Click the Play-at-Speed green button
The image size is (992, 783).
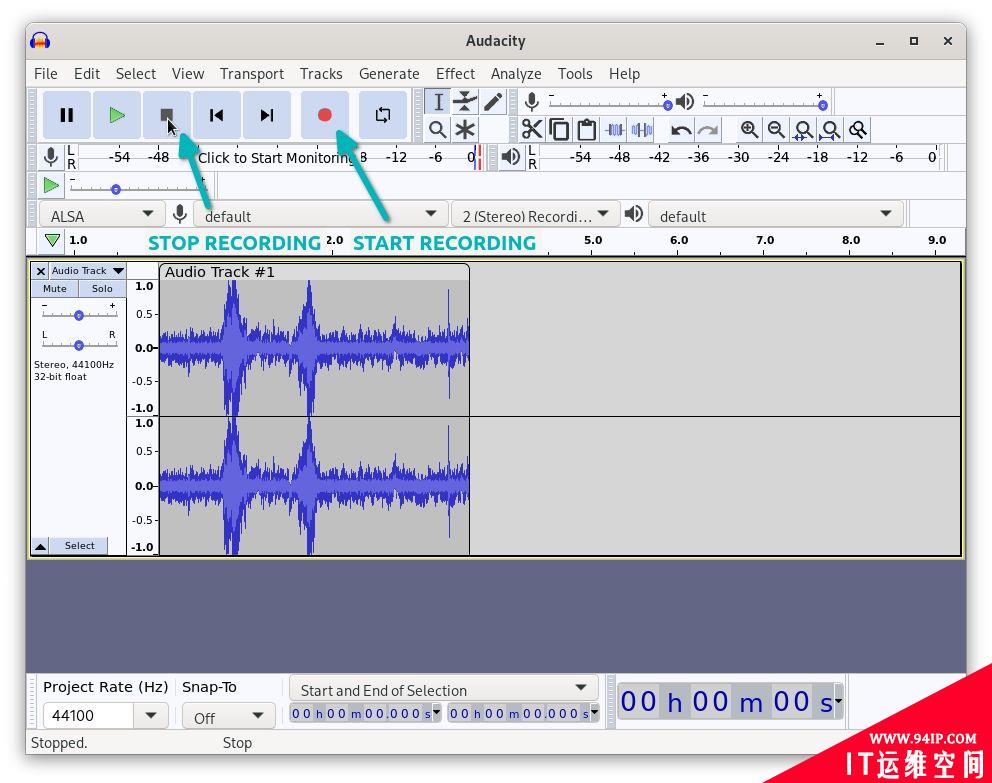point(51,185)
